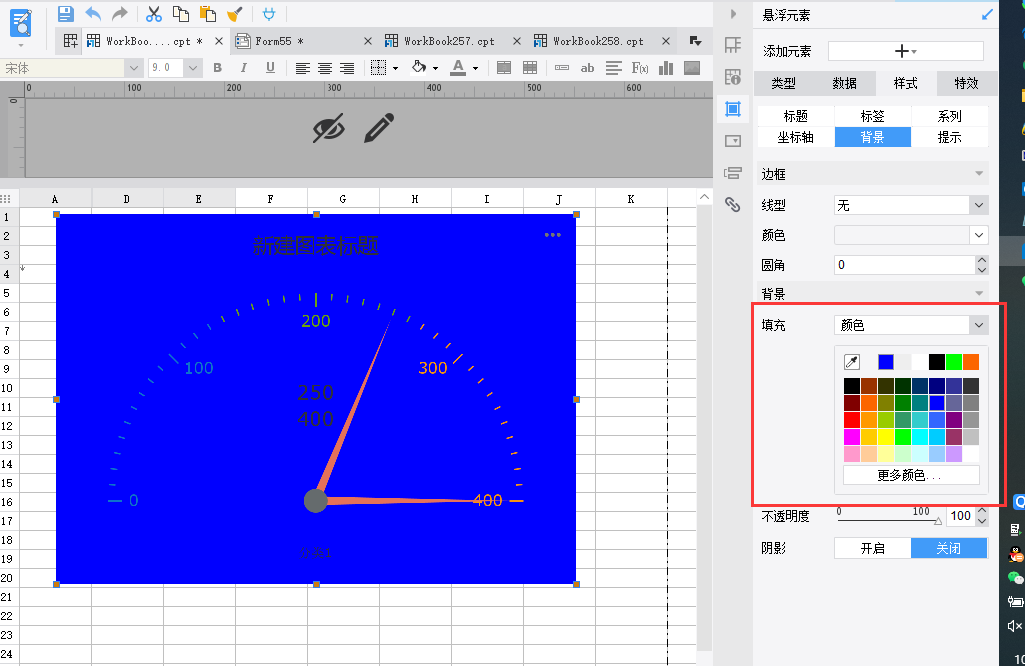
Task: Click the Undo arrow icon
Action: coord(93,14)
